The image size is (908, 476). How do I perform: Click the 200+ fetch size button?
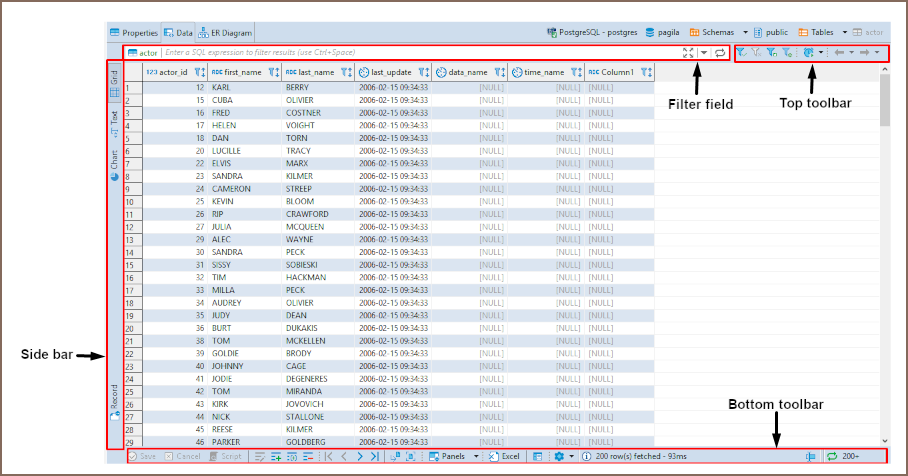click(x=845, y=456)
